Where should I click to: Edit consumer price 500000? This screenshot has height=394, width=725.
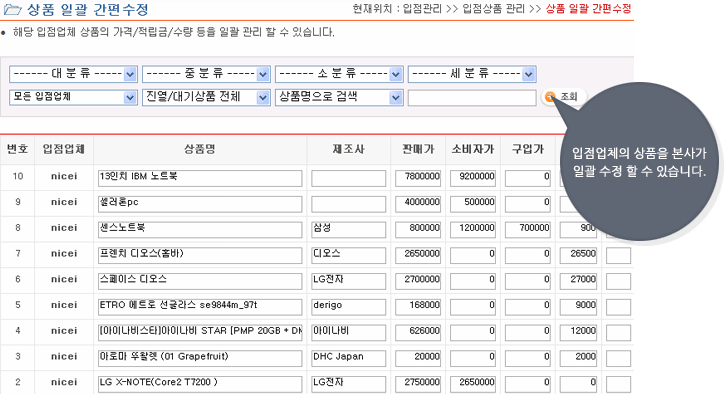pos(473,204)
